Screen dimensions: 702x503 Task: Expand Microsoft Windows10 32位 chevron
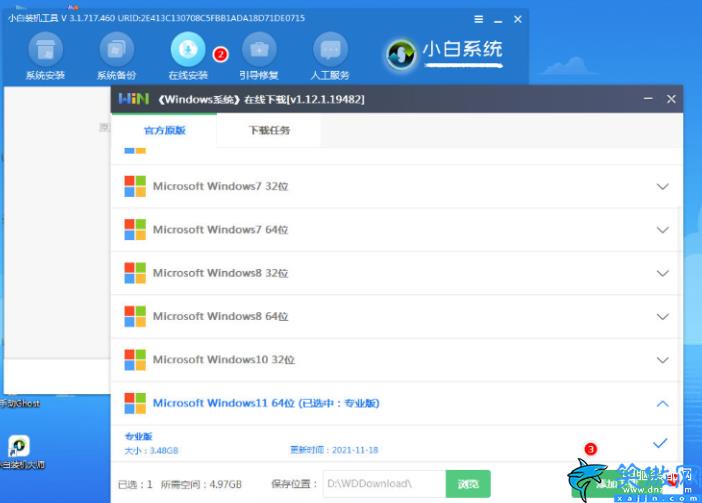click(x=663, y=360)
